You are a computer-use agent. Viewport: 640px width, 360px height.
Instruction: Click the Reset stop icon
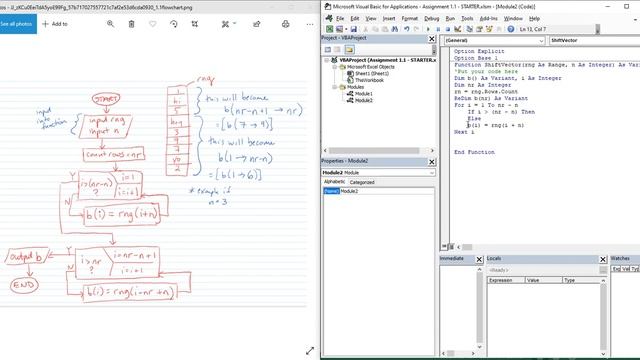(447, 29)
